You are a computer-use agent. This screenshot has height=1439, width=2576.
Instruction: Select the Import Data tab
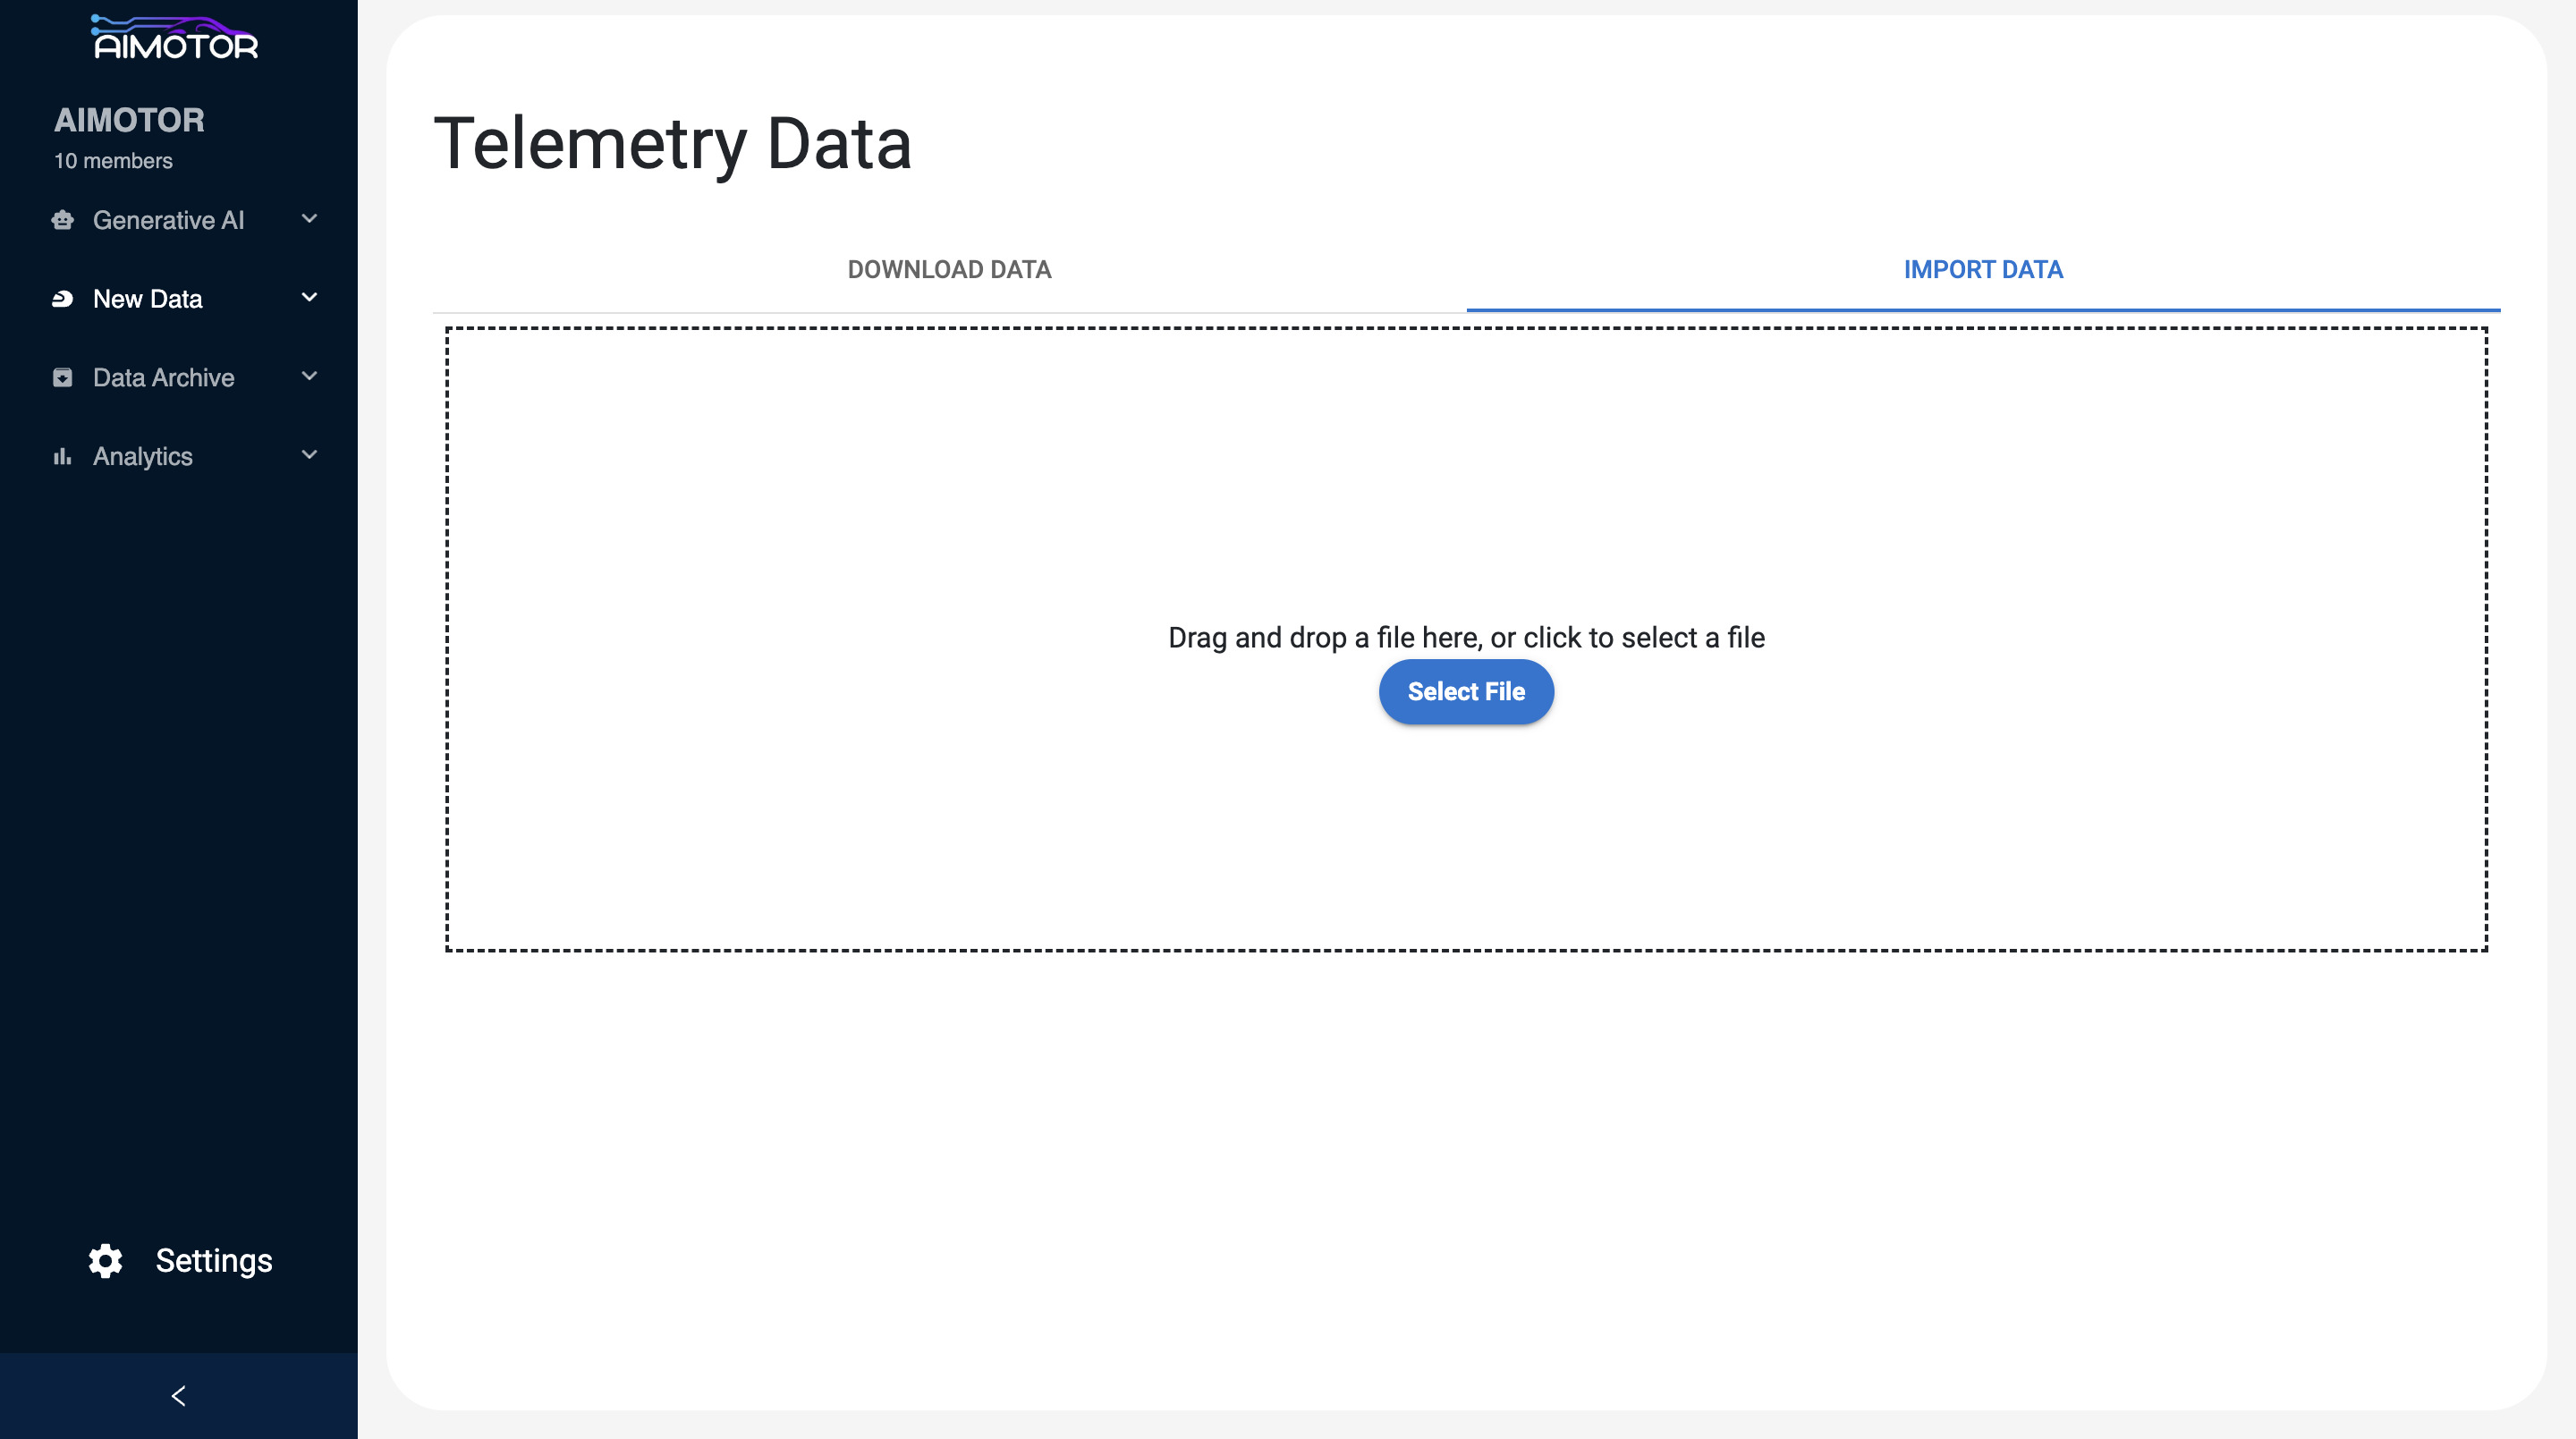[x=1982, y=270]
